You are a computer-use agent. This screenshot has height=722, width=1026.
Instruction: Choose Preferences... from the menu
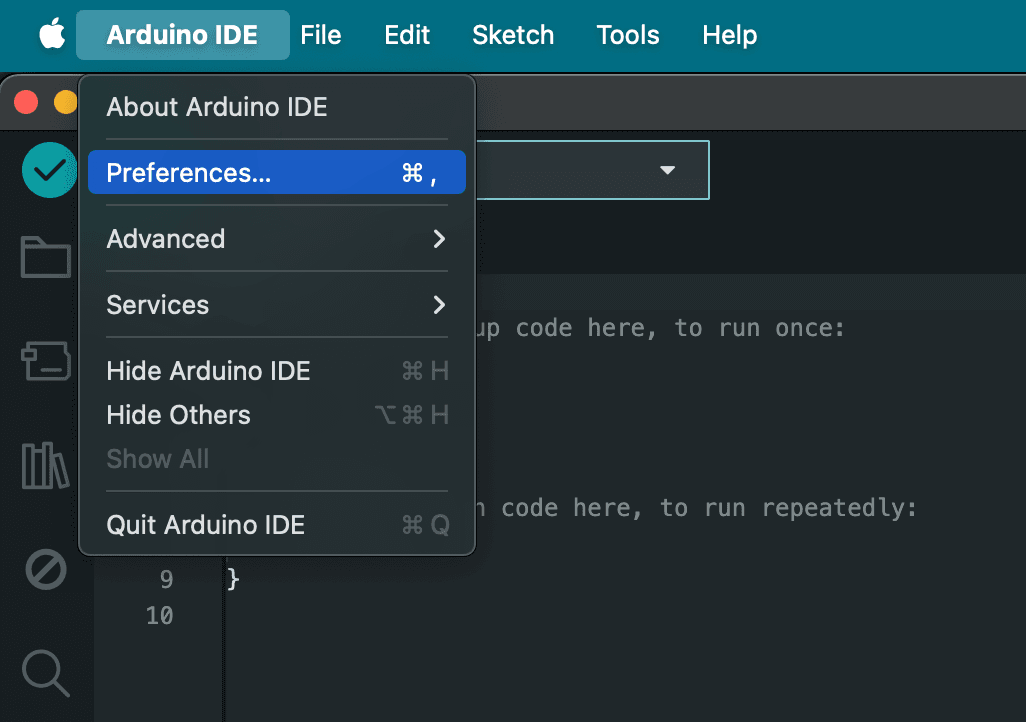click(277, 173)
